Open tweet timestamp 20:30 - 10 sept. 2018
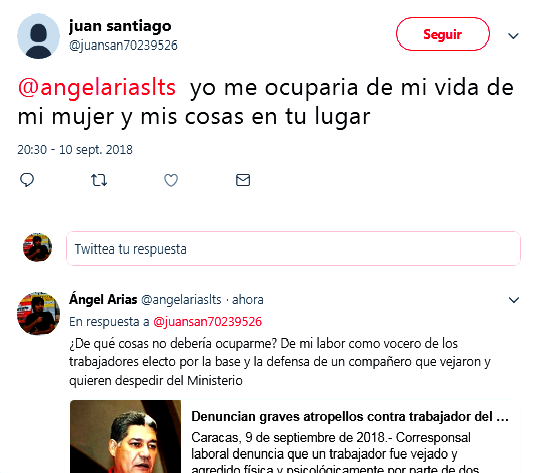This screenshot has height=473, width=543. [75, 150]
